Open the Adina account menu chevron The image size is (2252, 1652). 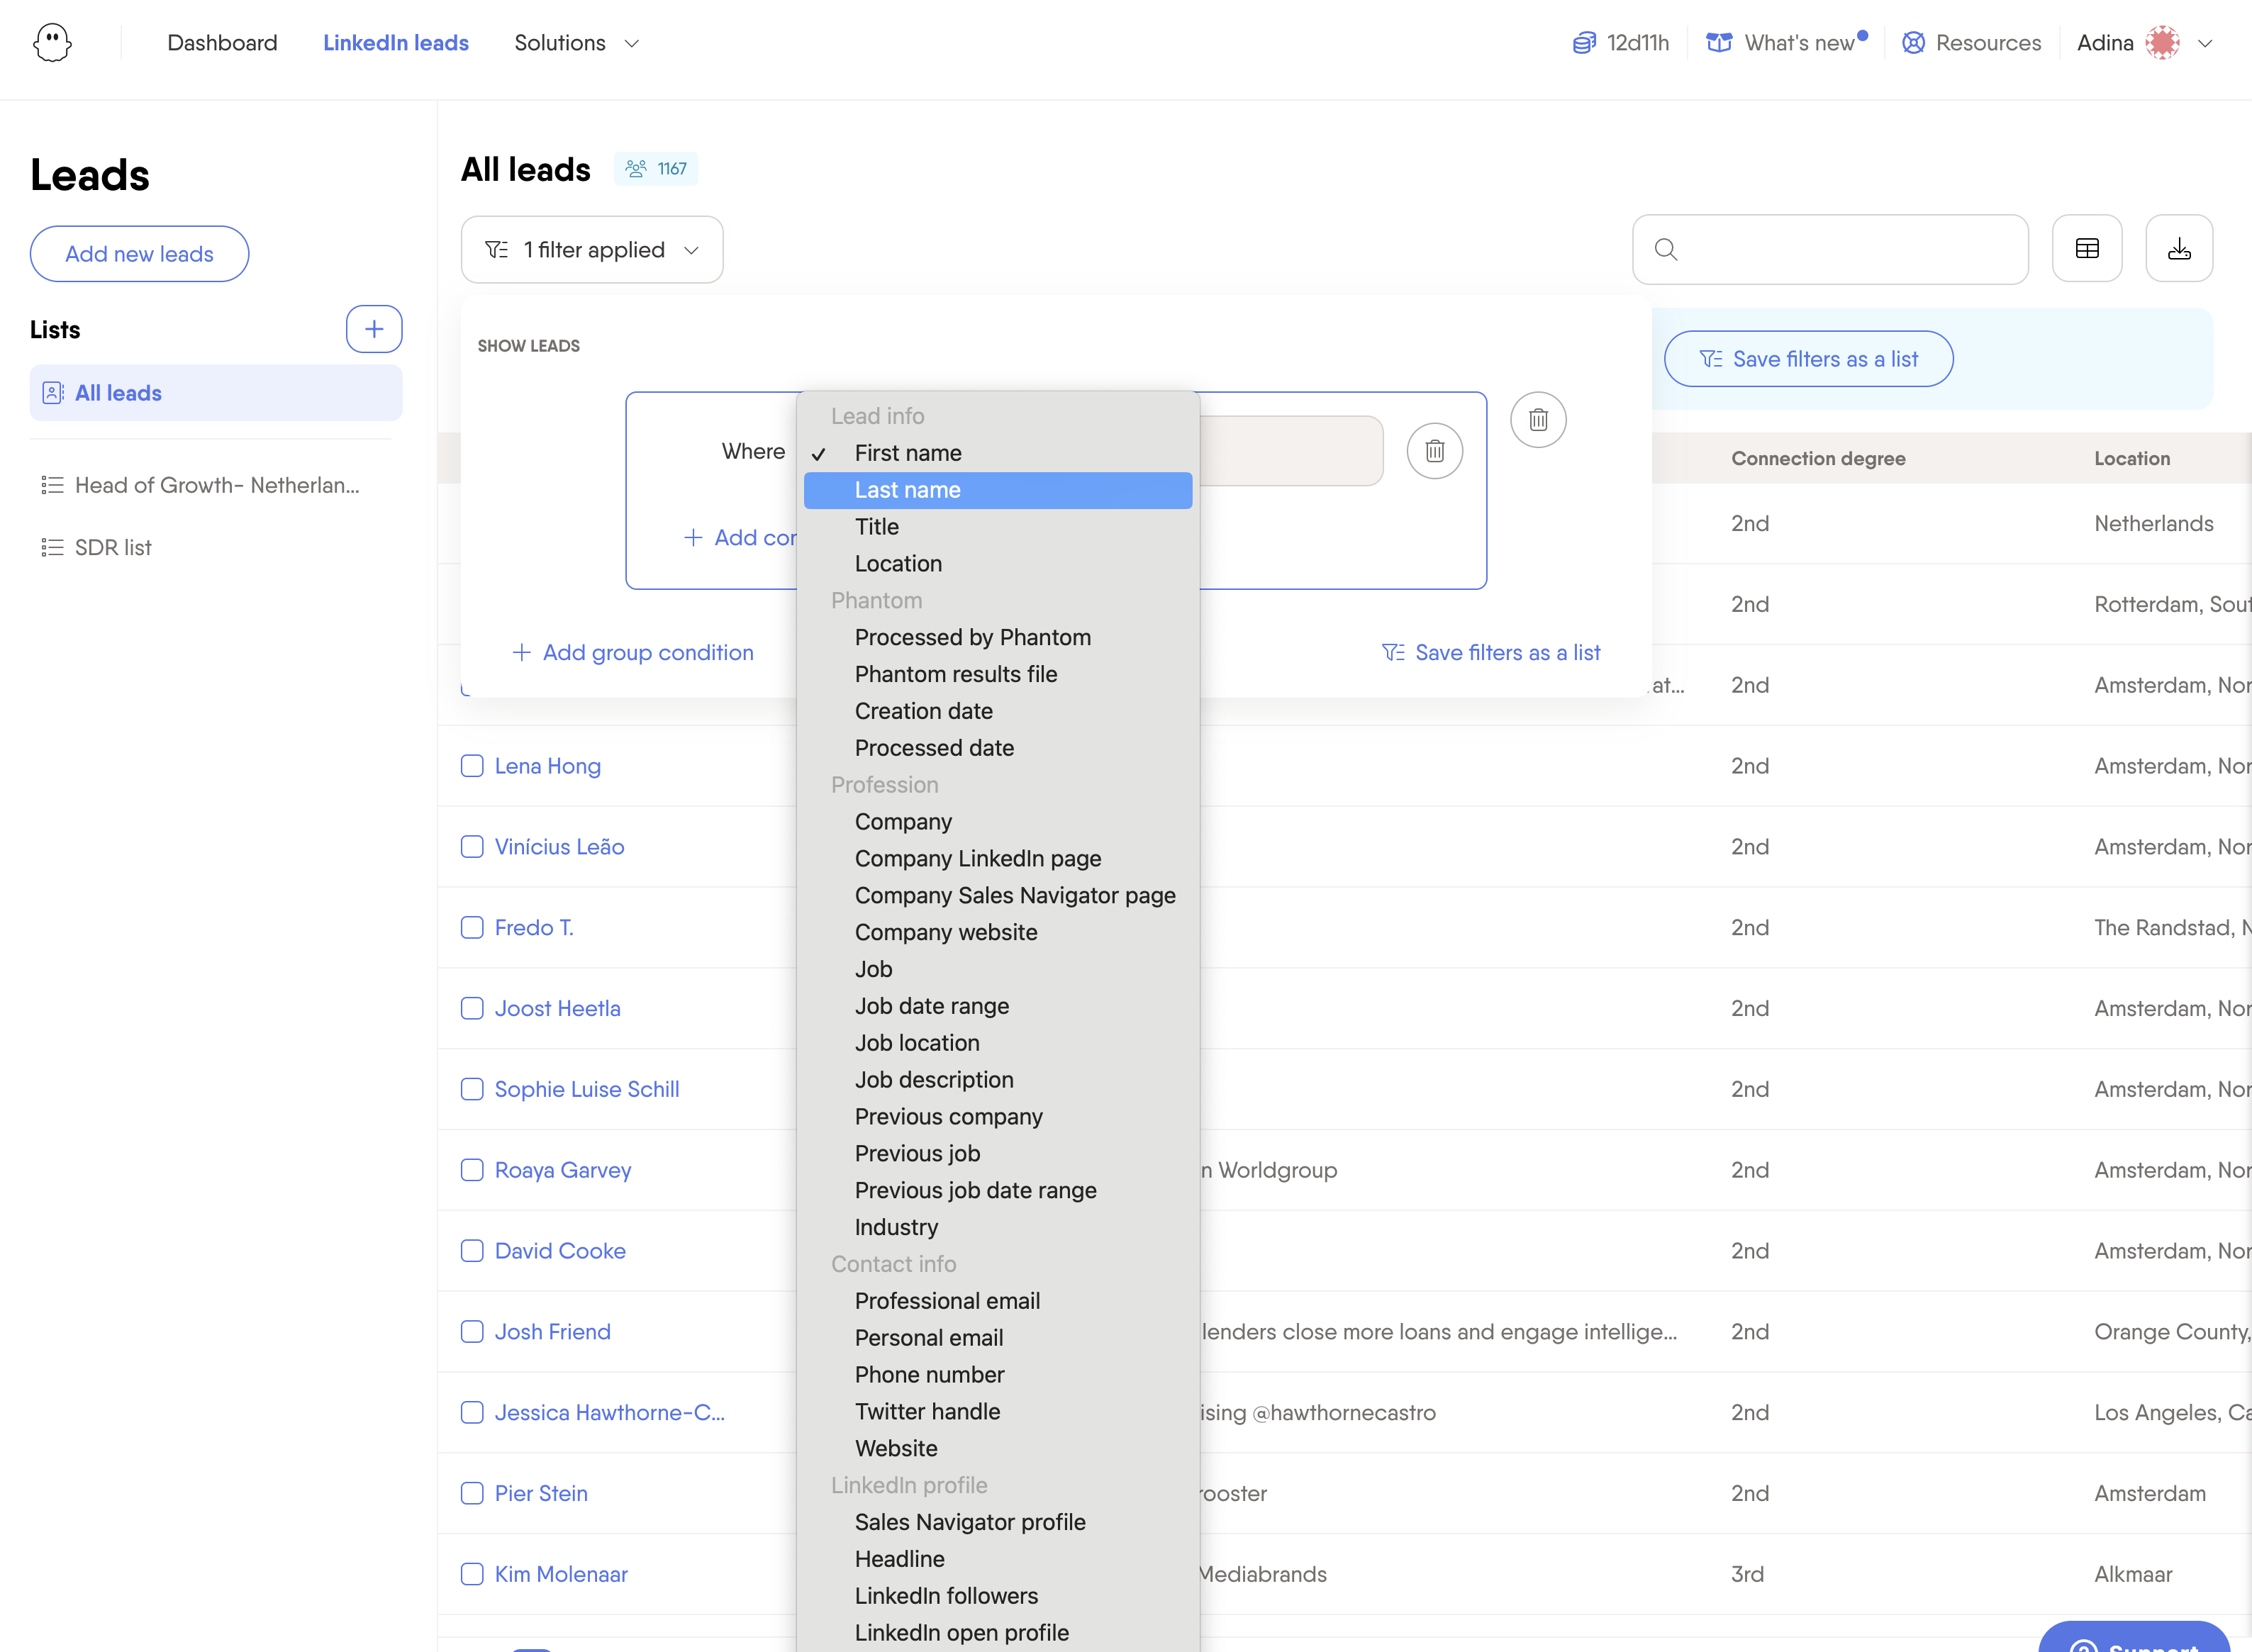pyautogui.click(x=2205, y=43)
